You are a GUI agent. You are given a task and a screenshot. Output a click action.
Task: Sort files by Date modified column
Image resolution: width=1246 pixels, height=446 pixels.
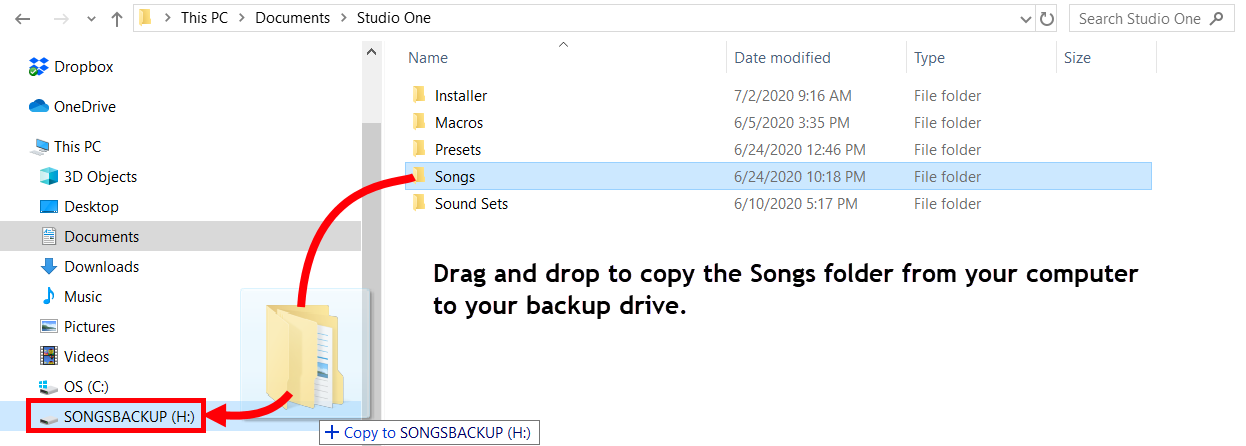click(x=782, y=58)
